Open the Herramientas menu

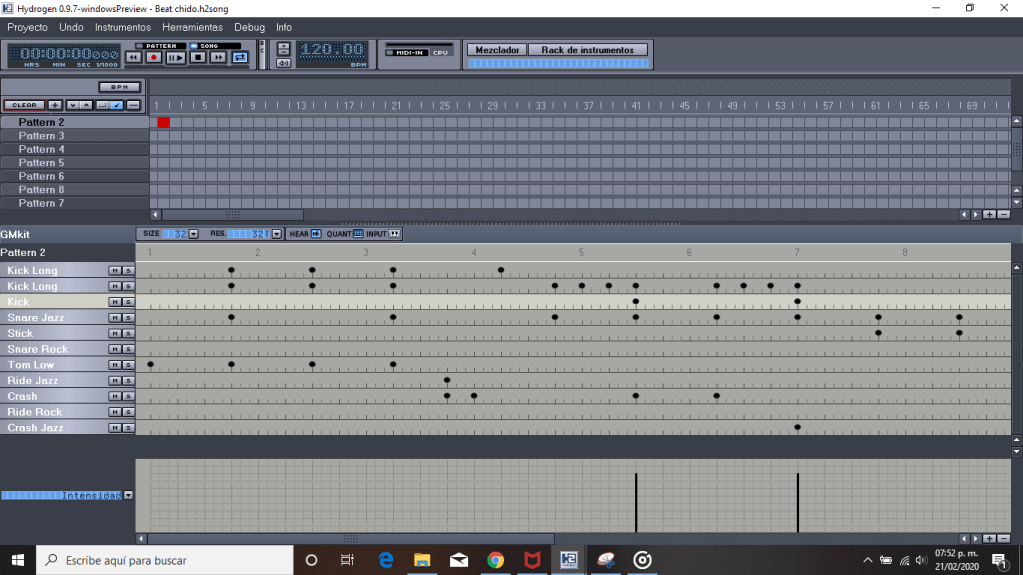pos(193,27)
